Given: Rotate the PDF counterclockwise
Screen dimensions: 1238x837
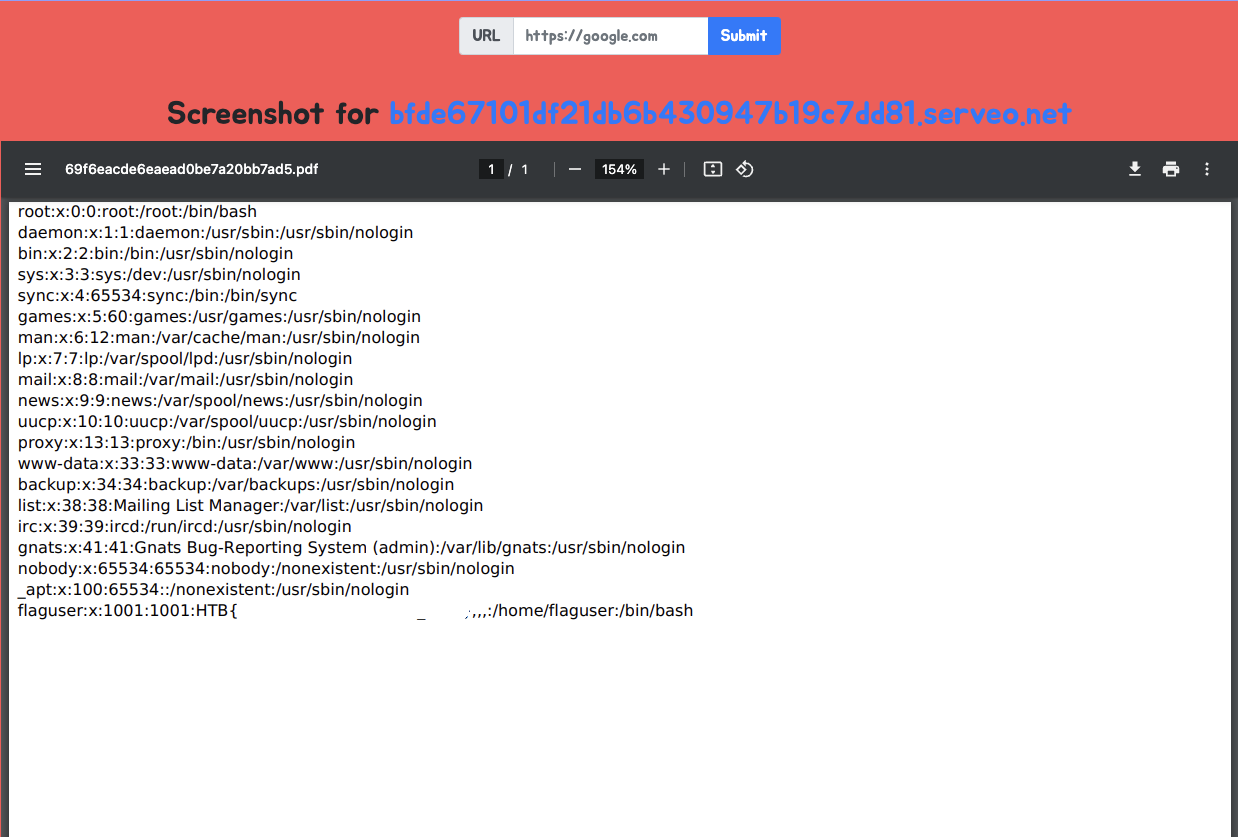Looking at the screenshot, I should point(745,169).
